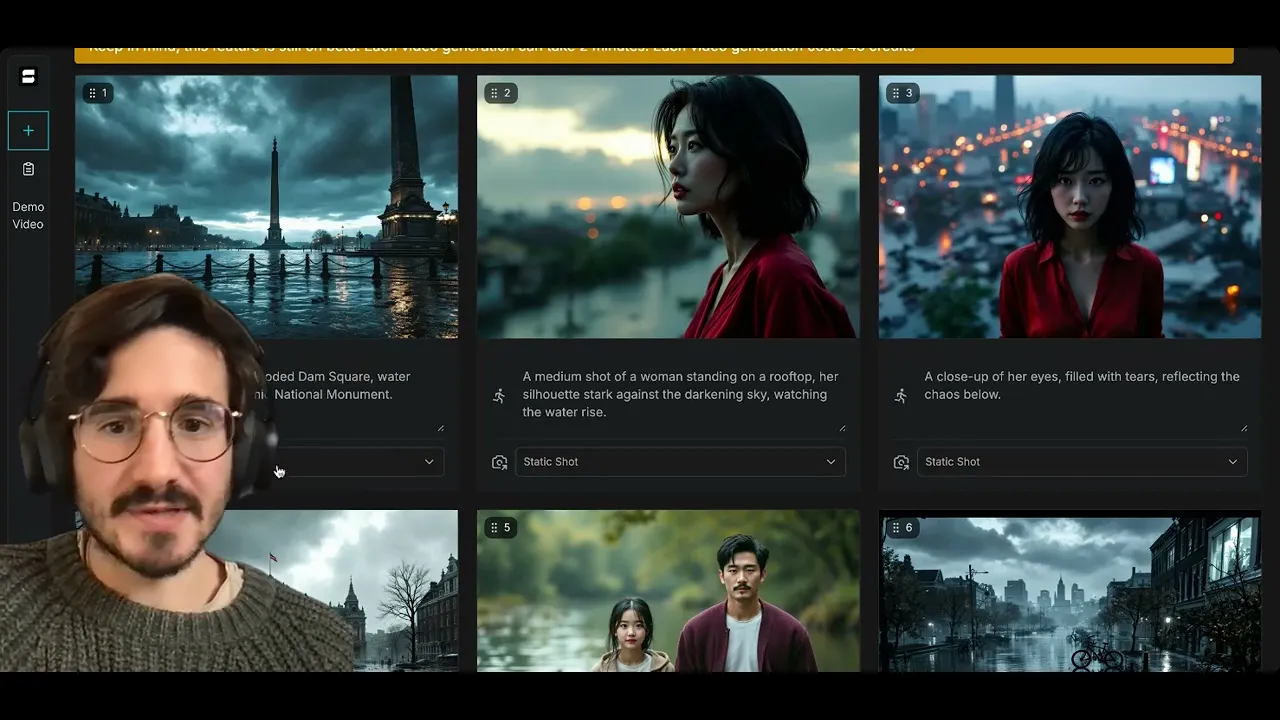The width and height of the screenshot is (1280, 720).
Task: Expand scene 1 camera dropdown chevron
Action: pyautogui.click(x=429, y=462)
